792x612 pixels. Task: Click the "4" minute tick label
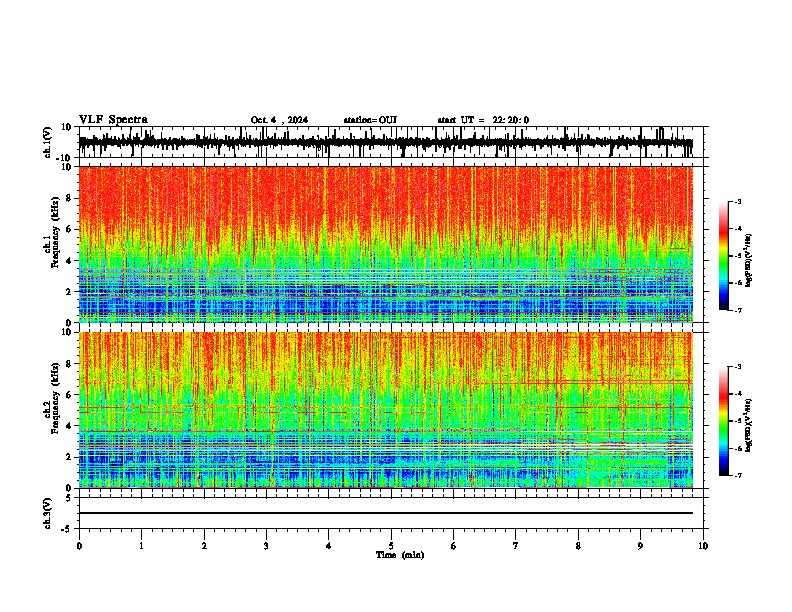click(329, 546)
